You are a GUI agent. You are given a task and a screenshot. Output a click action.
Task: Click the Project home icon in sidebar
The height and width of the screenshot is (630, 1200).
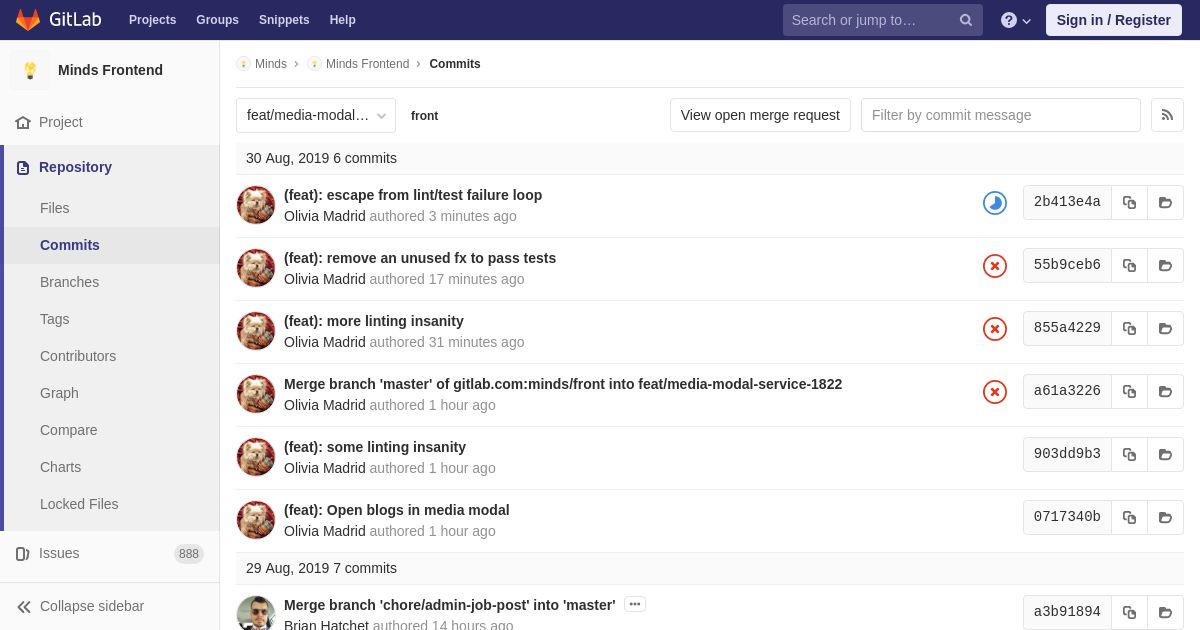tap(23, 122)
